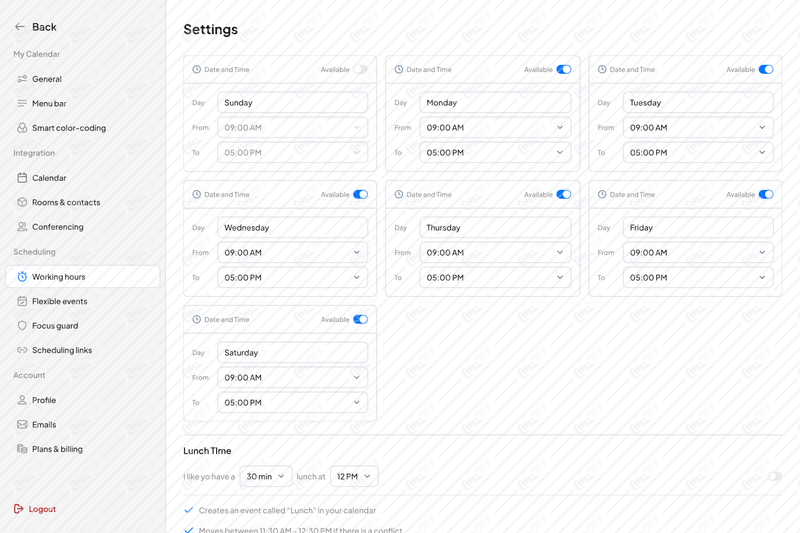Toggle Wednesday availability off
Viewport: 800px width, 533px height.
click(360, 194)
